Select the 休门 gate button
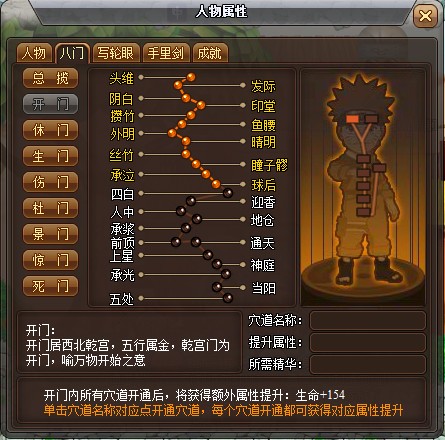 tap(50, 130)
